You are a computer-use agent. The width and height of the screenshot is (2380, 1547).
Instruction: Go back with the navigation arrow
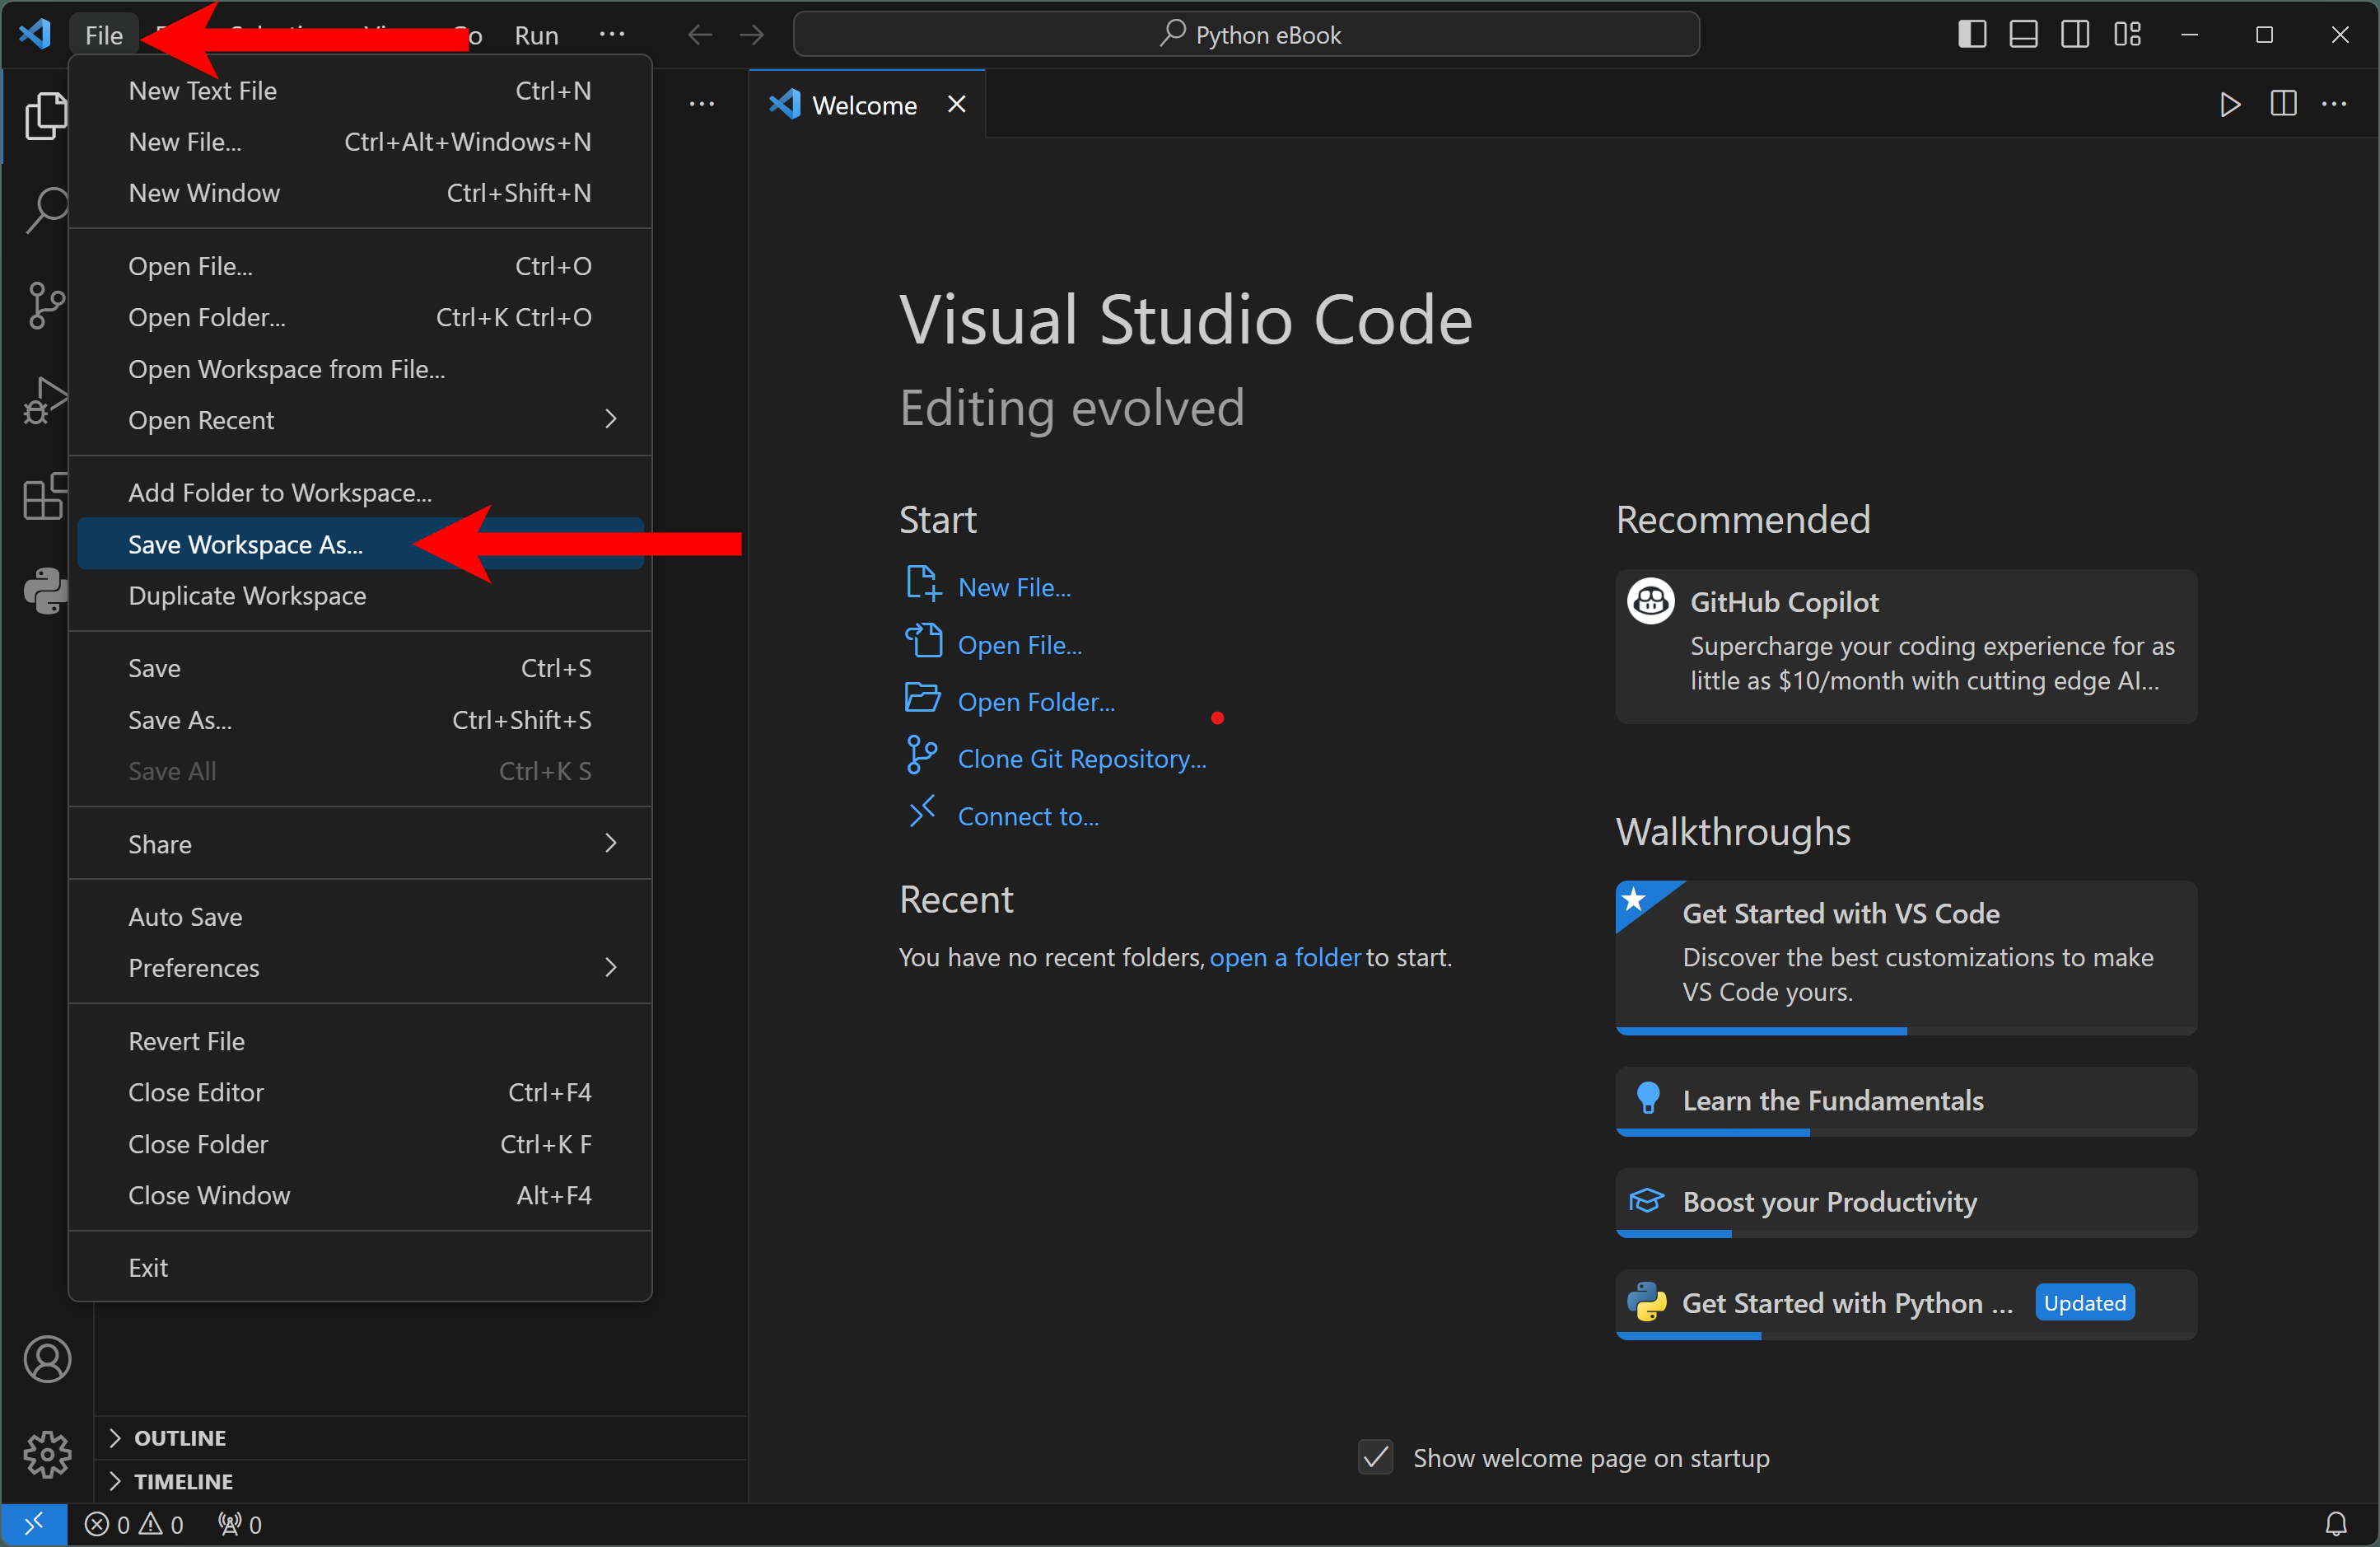pyautogui.click(x=700, y=35)
